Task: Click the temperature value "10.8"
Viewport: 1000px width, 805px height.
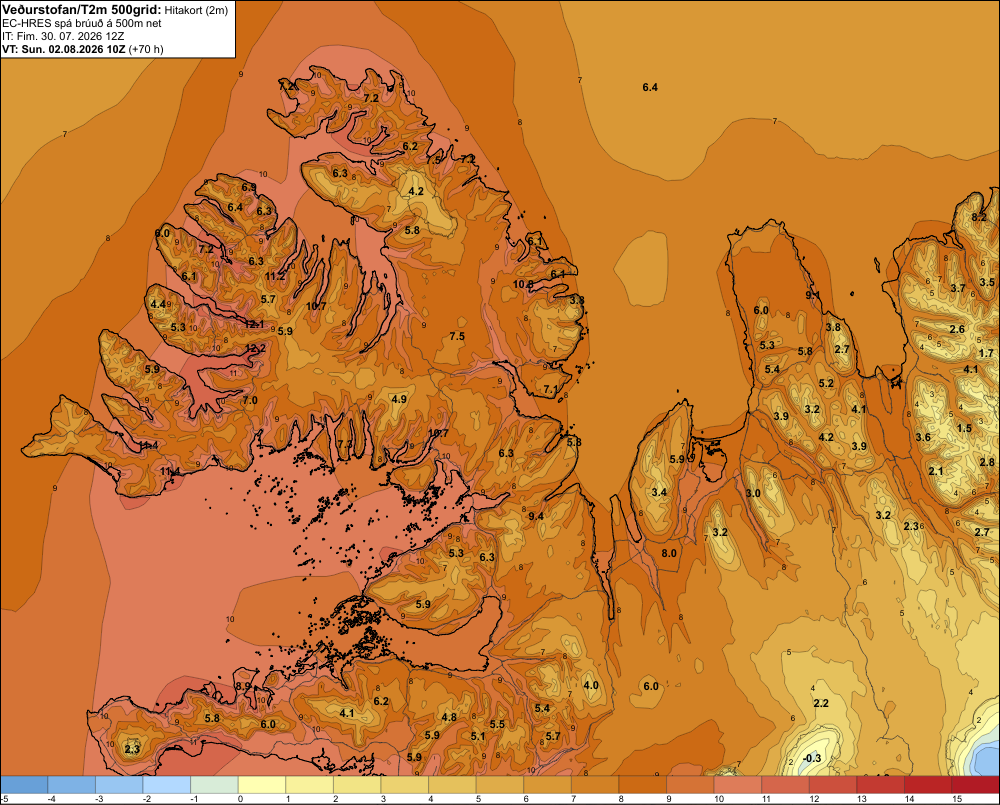Action: click(x=523, y=284)
